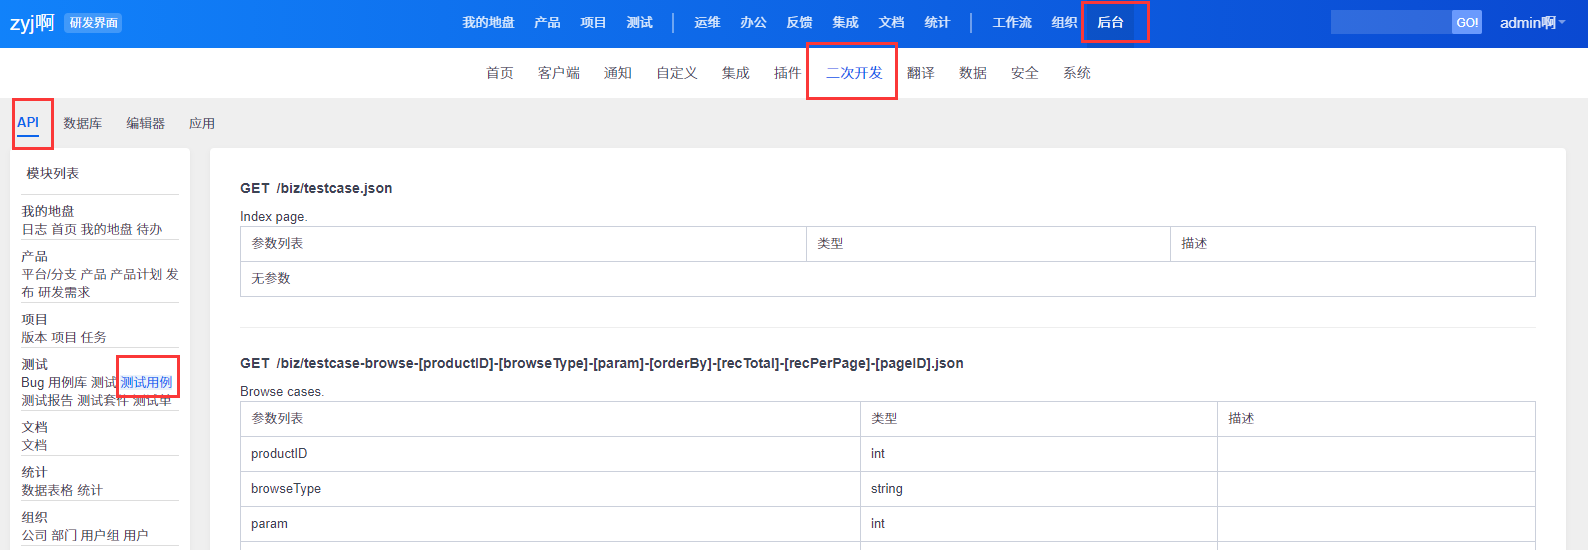
Task: Open the 测试报告 module link
Action: [x=47, y=400]
